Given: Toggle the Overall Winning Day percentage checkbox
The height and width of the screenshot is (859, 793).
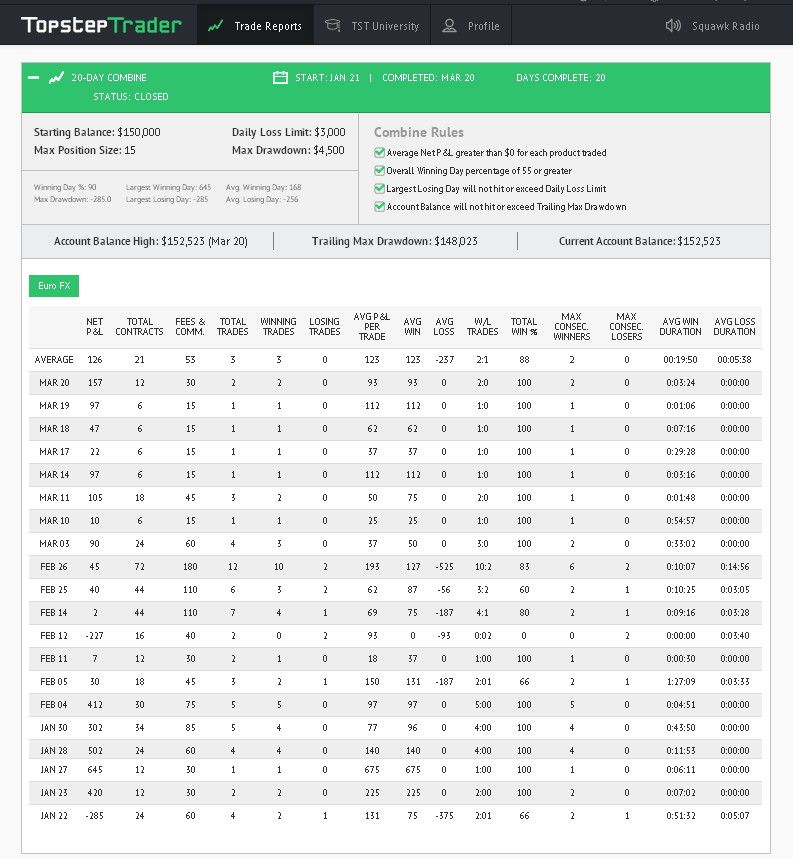Looking at the screenshot, I should [379, 170].
